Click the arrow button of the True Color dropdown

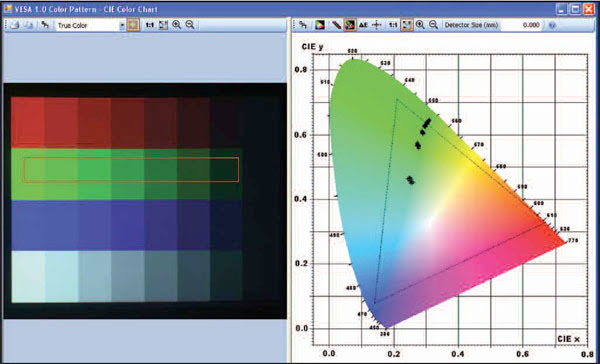(122, 25)
